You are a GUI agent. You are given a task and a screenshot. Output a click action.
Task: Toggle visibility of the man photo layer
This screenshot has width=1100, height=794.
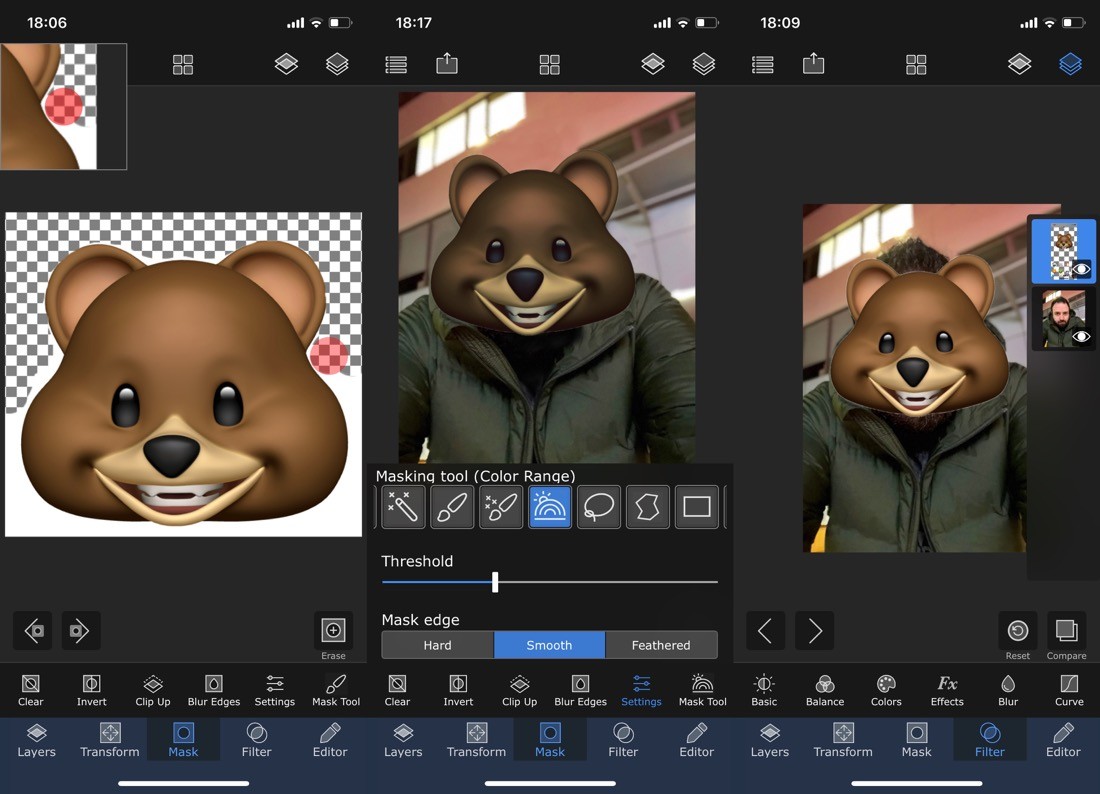[x=1081, y=337]
